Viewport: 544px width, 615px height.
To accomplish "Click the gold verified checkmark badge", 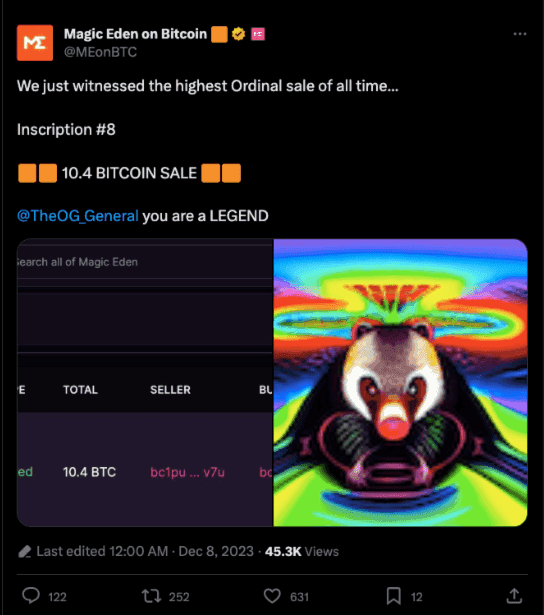I will [x=238, y=34].
